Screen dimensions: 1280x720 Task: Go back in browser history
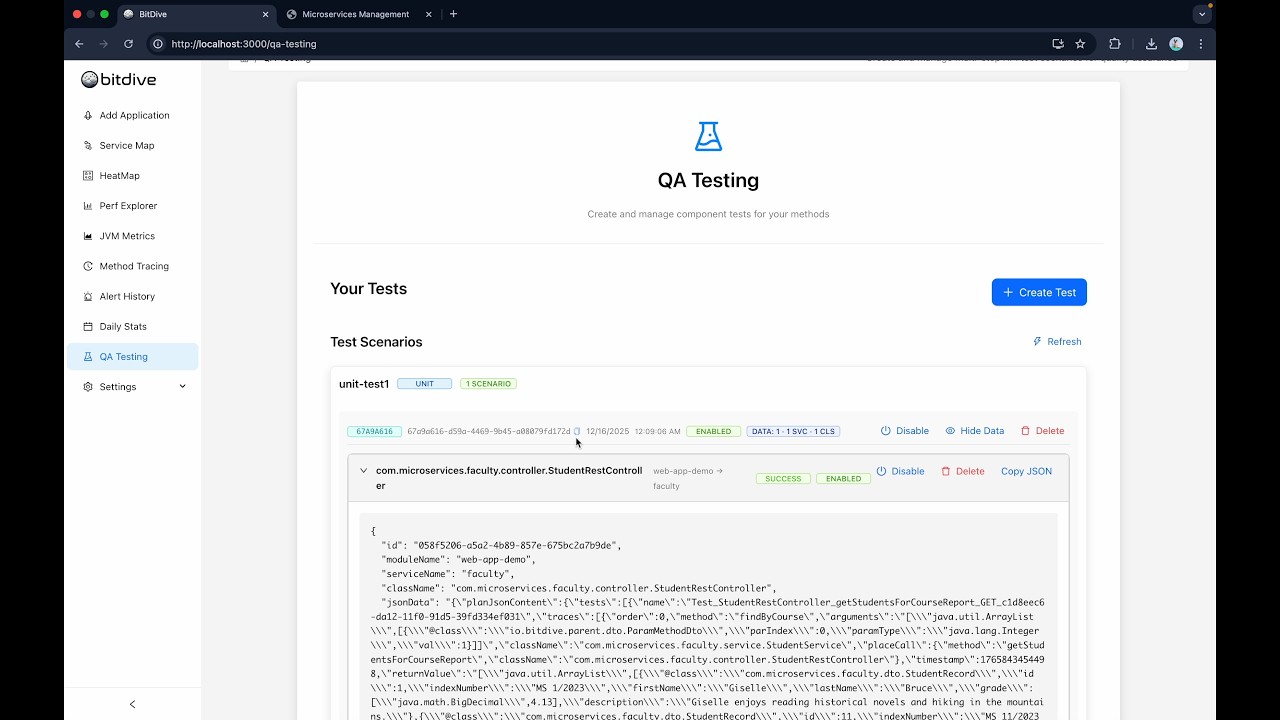[x=79, y=44]
